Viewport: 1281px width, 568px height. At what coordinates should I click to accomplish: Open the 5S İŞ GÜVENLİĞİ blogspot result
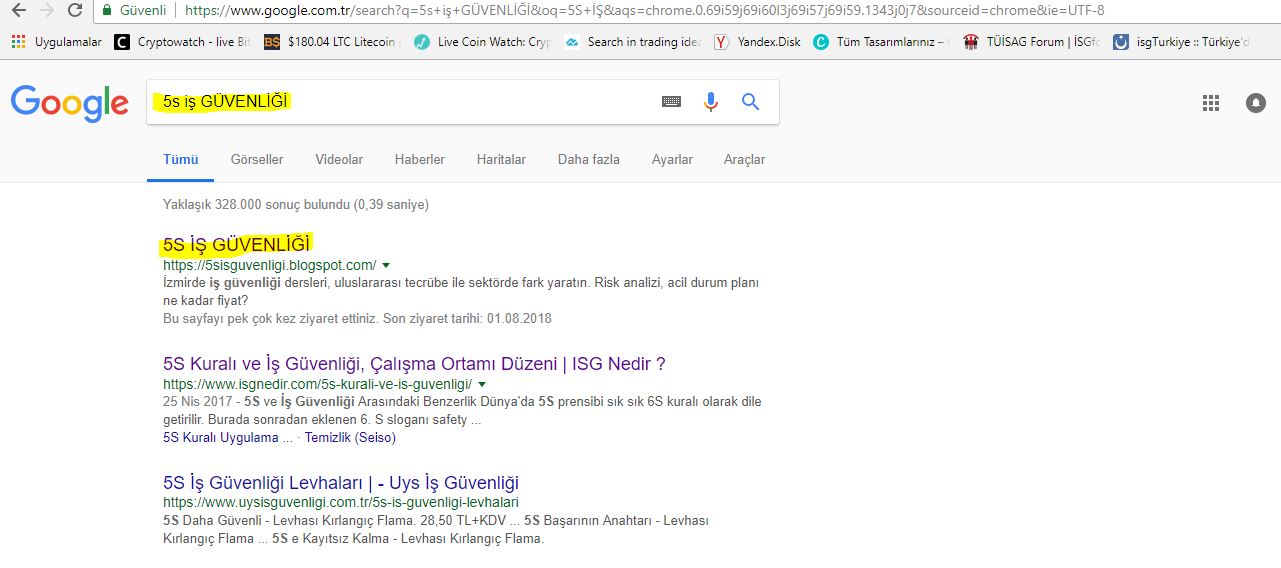coord(237,244)
